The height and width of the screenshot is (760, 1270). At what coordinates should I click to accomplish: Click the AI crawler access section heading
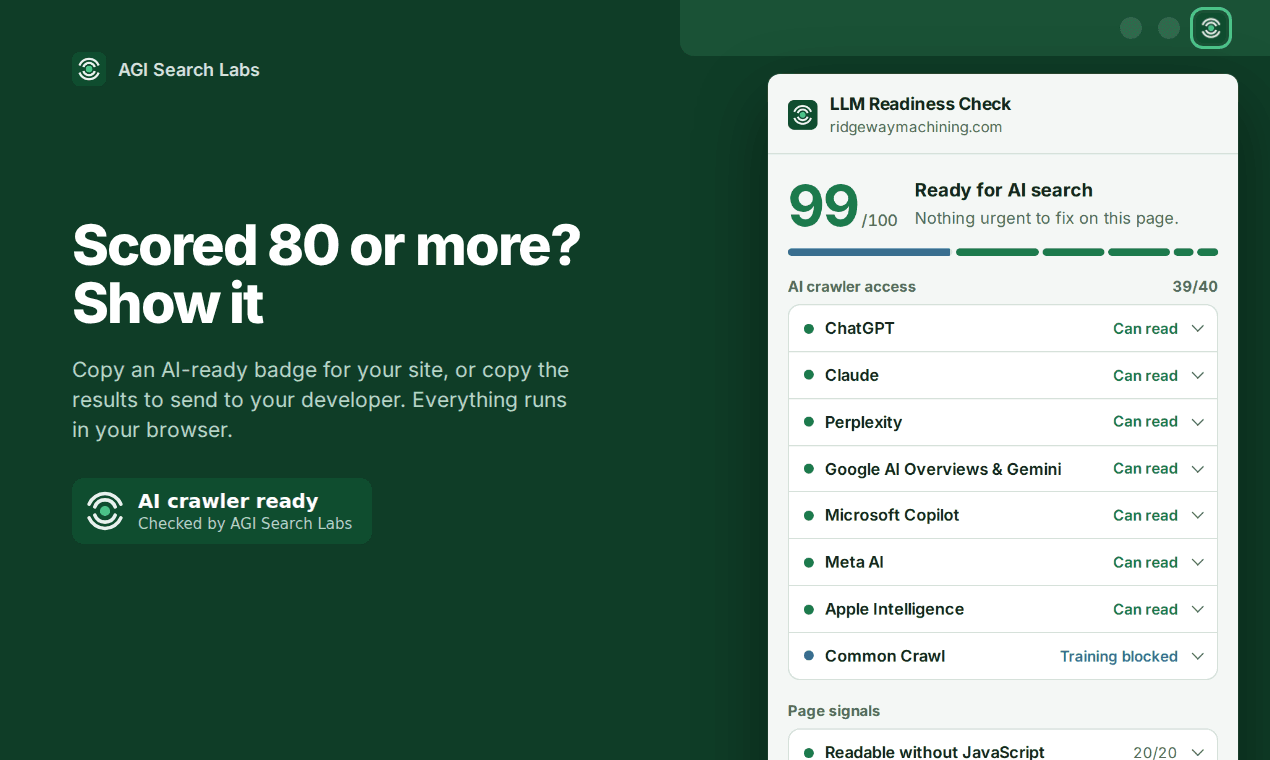[x=852, y=286]
